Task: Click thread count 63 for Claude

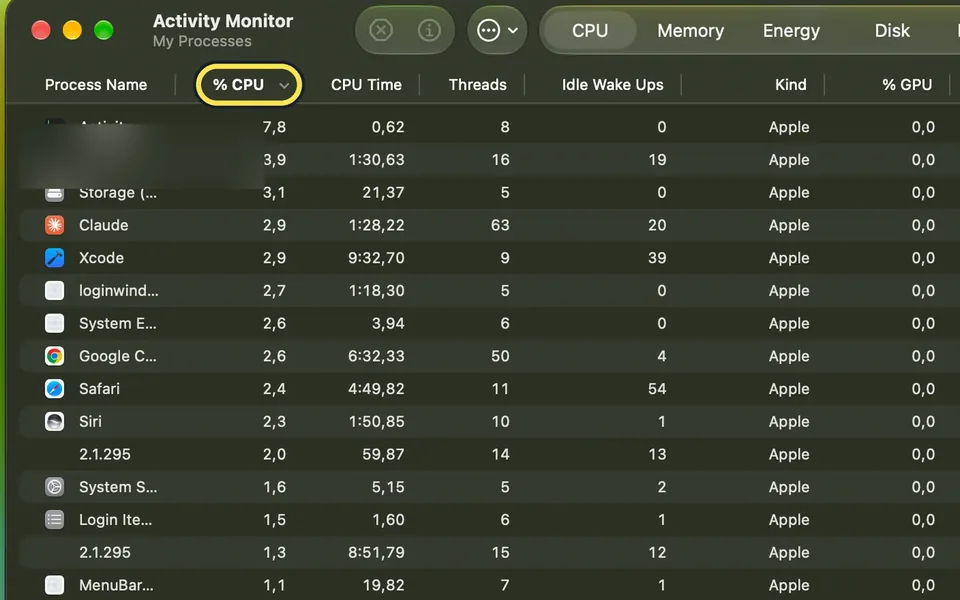Action: (x=500, y=225)
